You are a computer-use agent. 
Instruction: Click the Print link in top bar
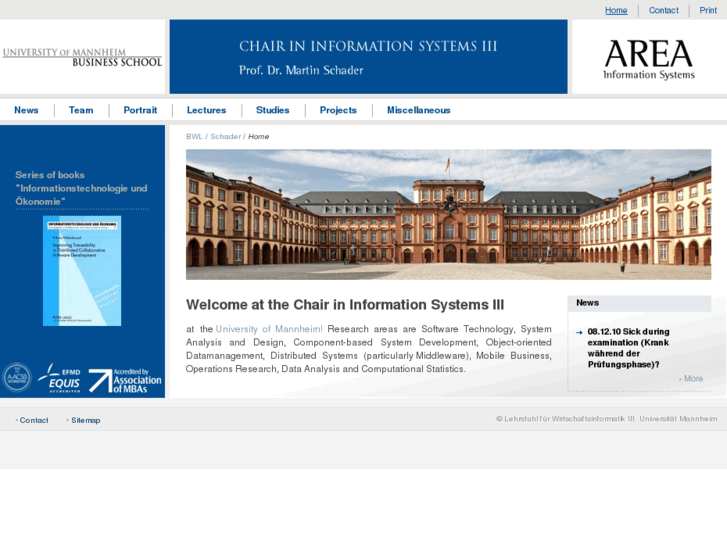pos(708,10)
